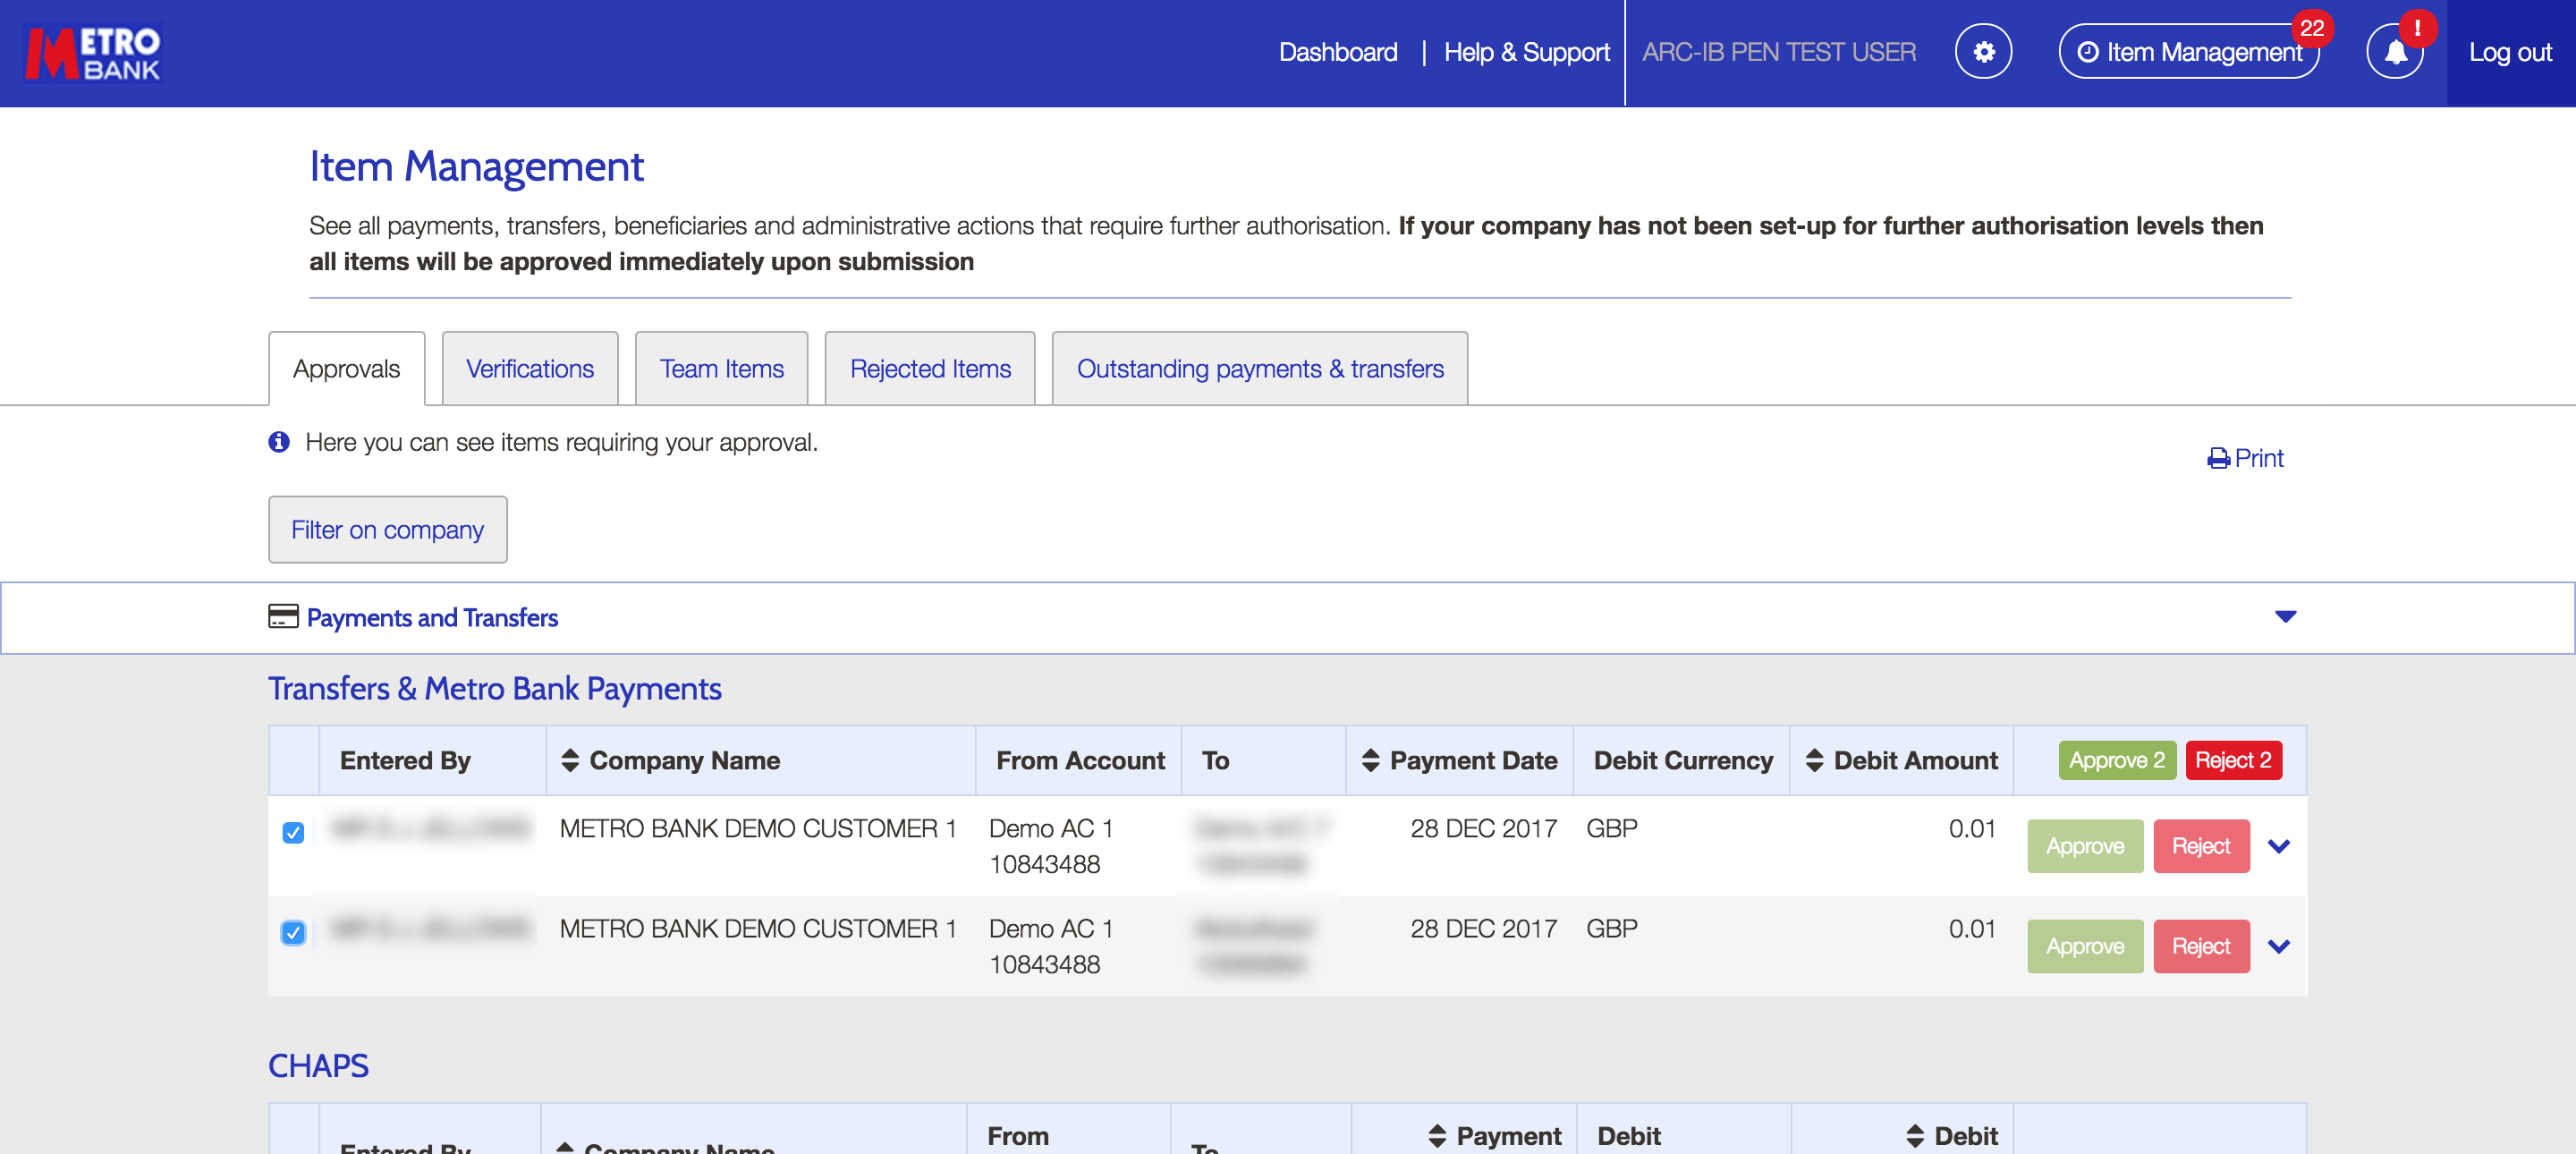Click the notification bell icon
This screenshot has height=1154, width=2576.
click(2395, 52)
